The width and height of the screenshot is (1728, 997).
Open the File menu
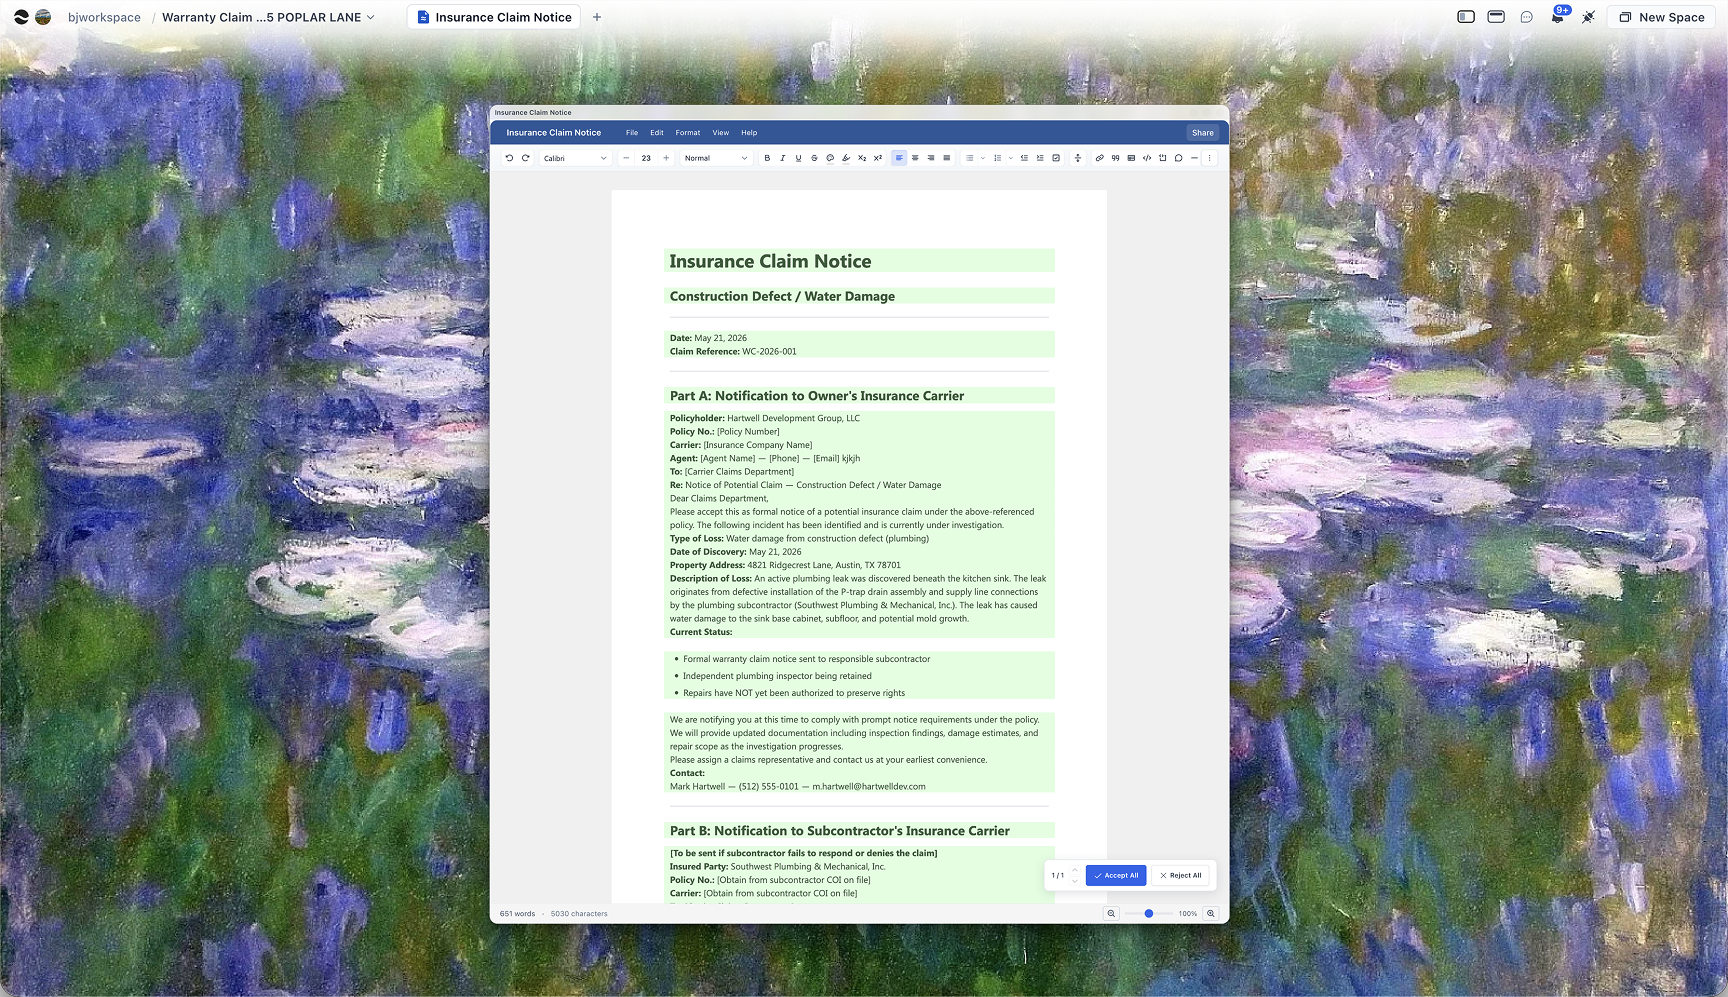[632, 133]
